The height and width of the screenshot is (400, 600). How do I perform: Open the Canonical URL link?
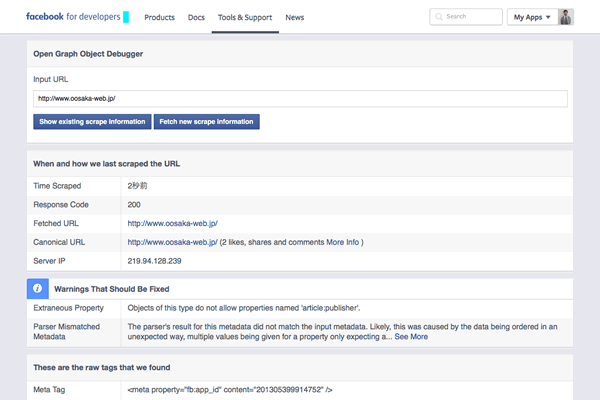[173, 242]
